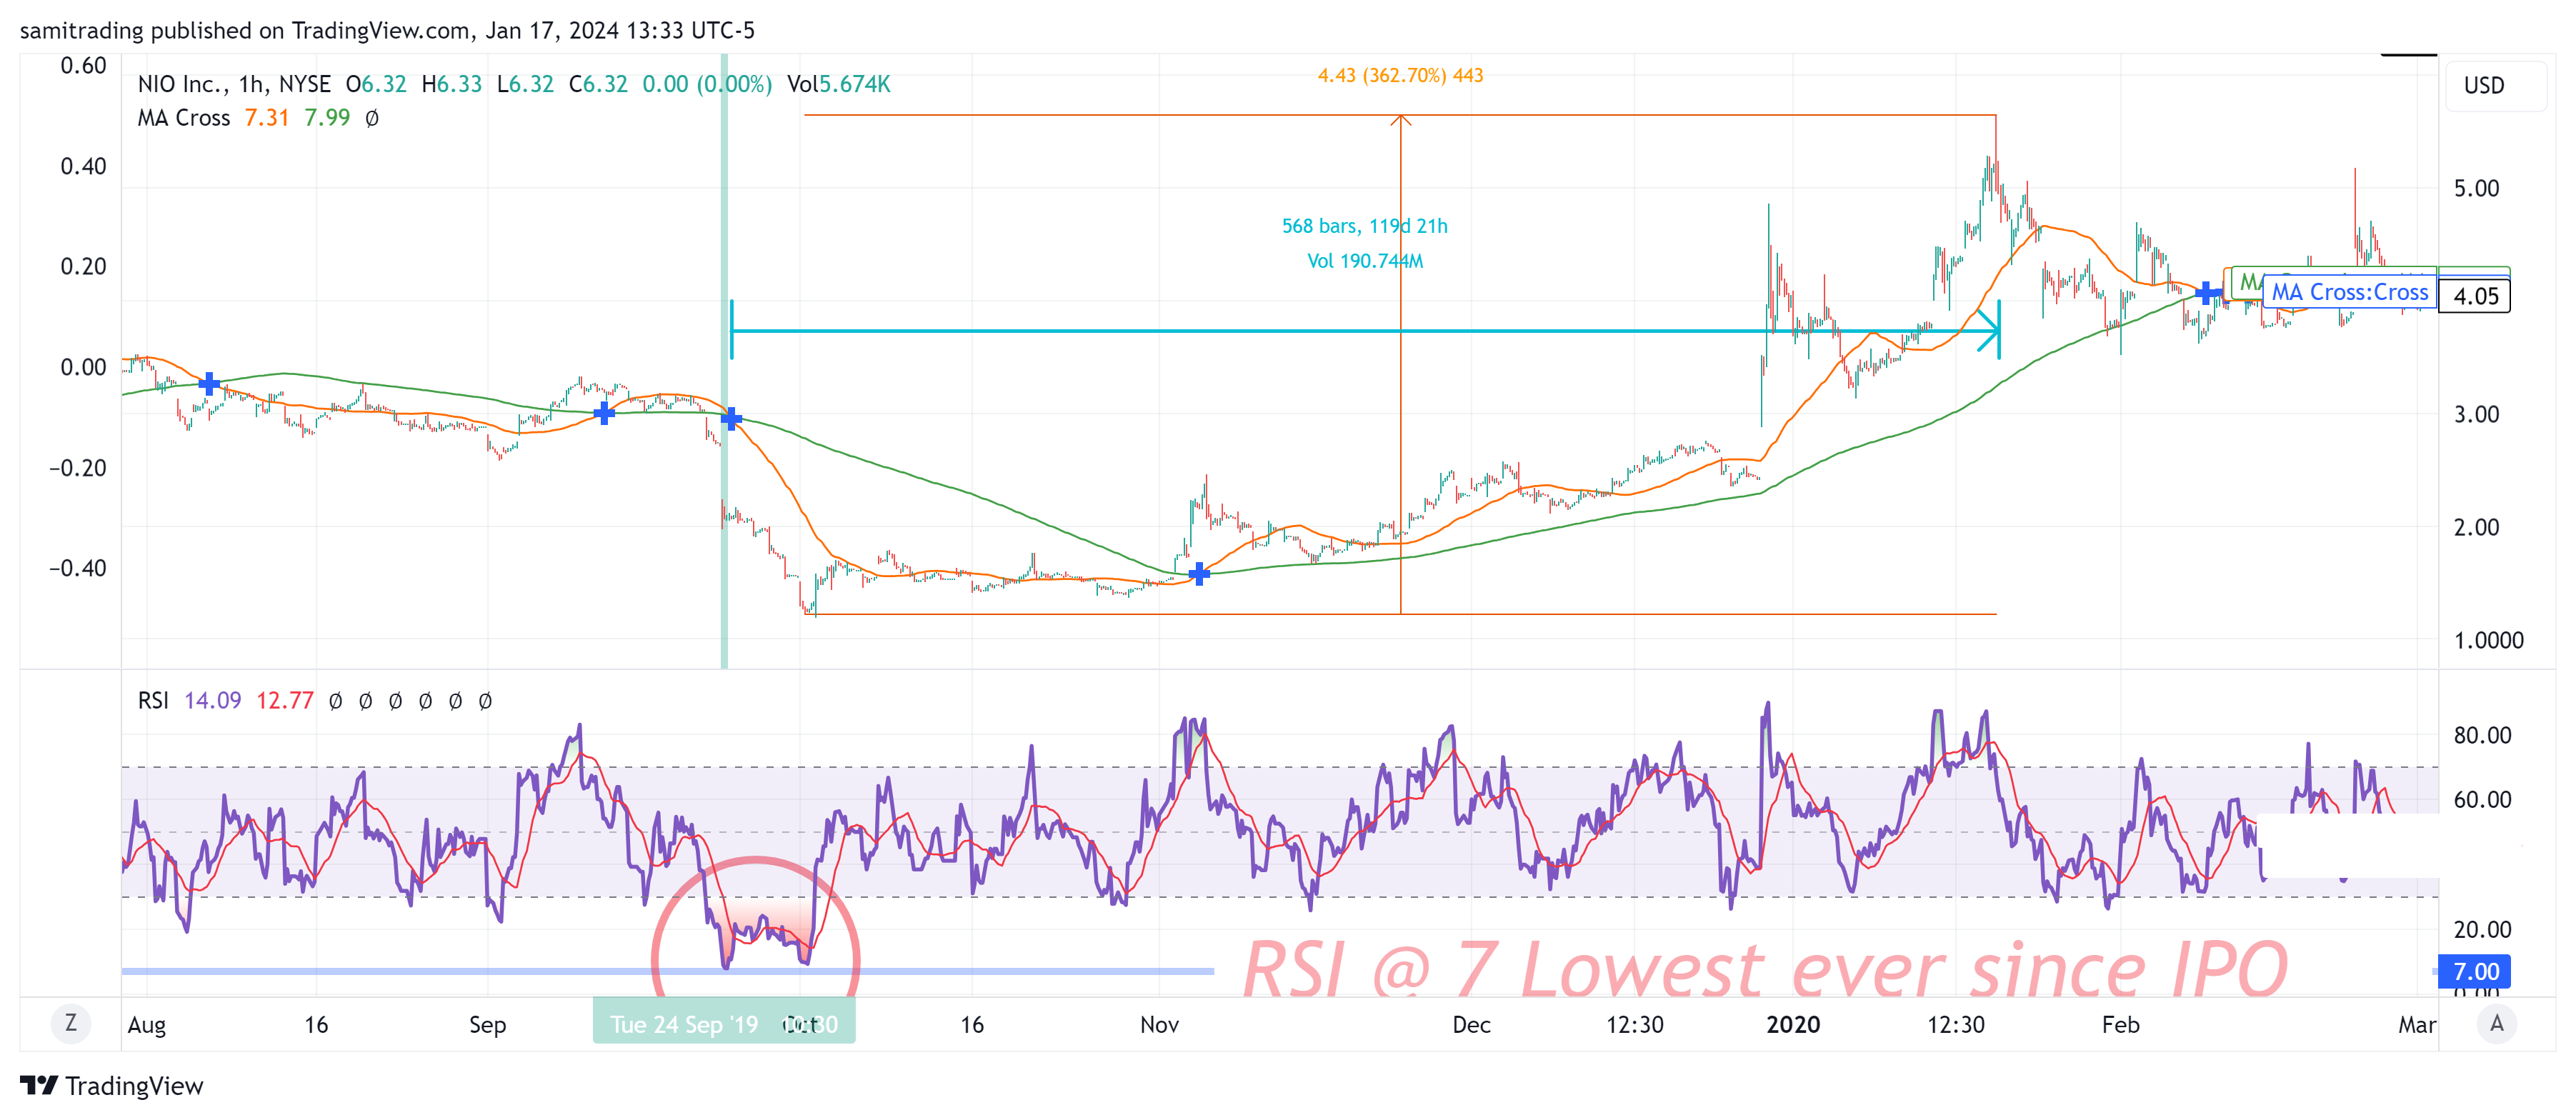Click the blue MA cross marker near November

click(1198, 574)
